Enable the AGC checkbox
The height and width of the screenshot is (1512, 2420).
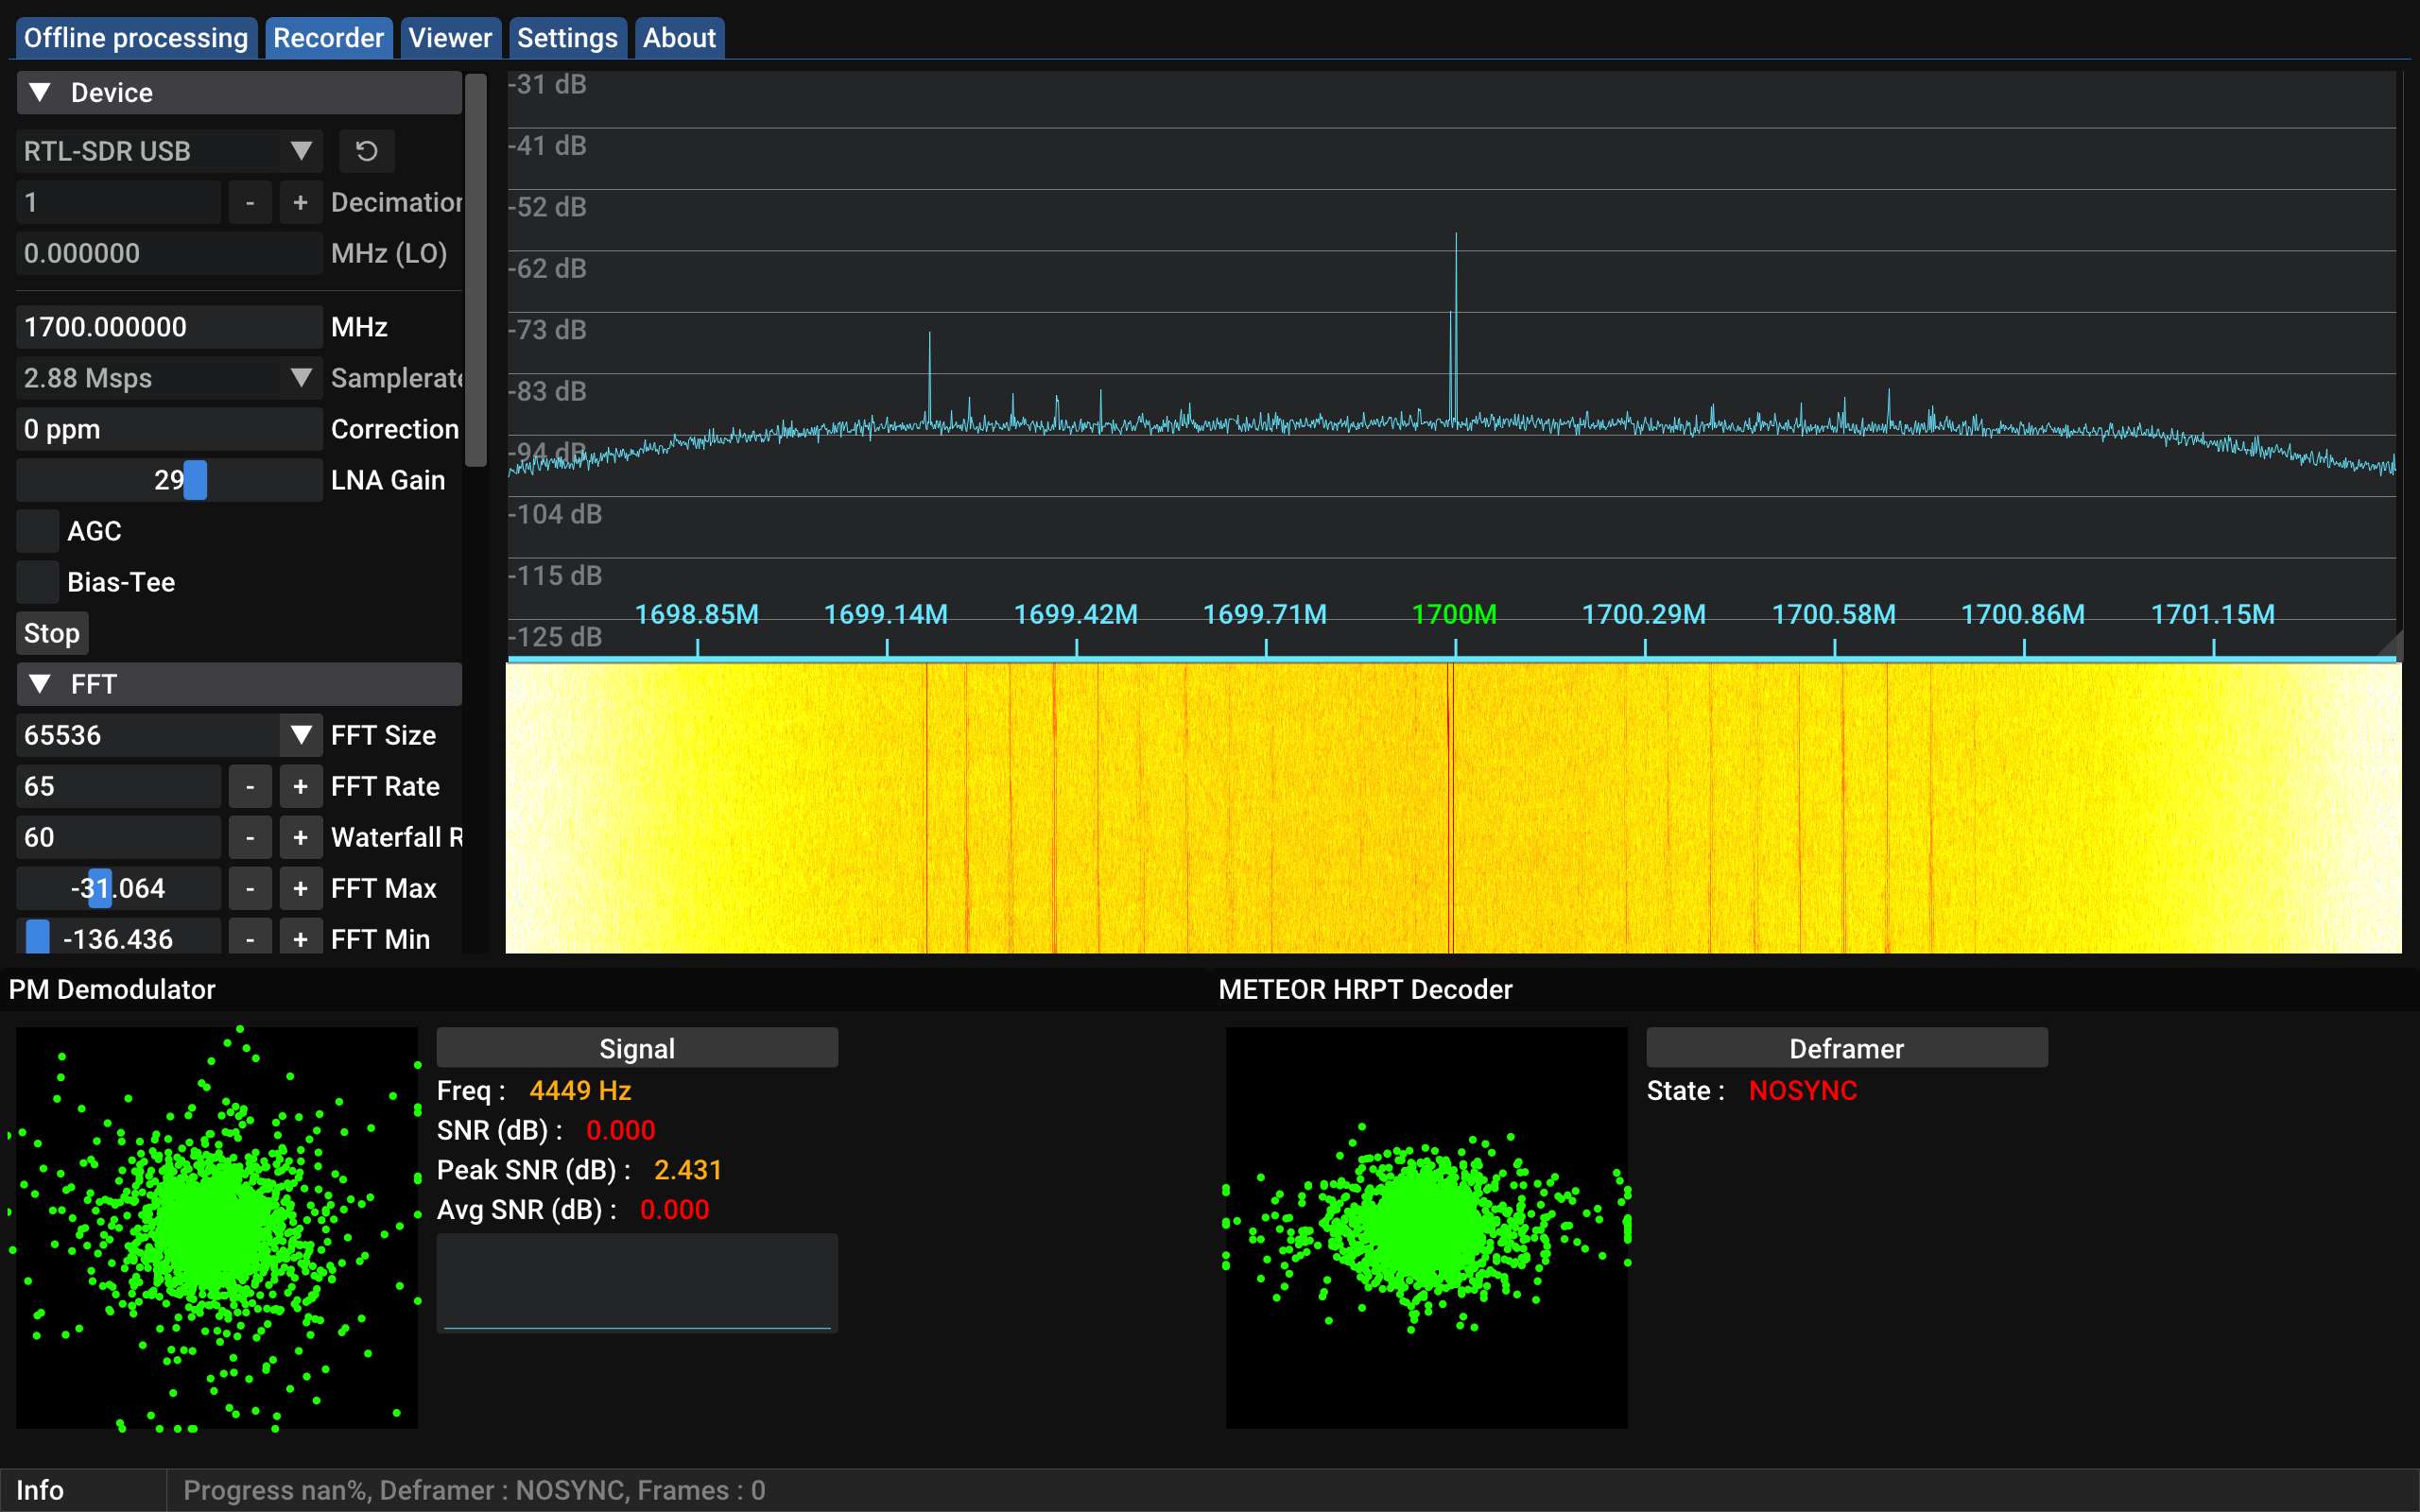click(x=37, y=531)
